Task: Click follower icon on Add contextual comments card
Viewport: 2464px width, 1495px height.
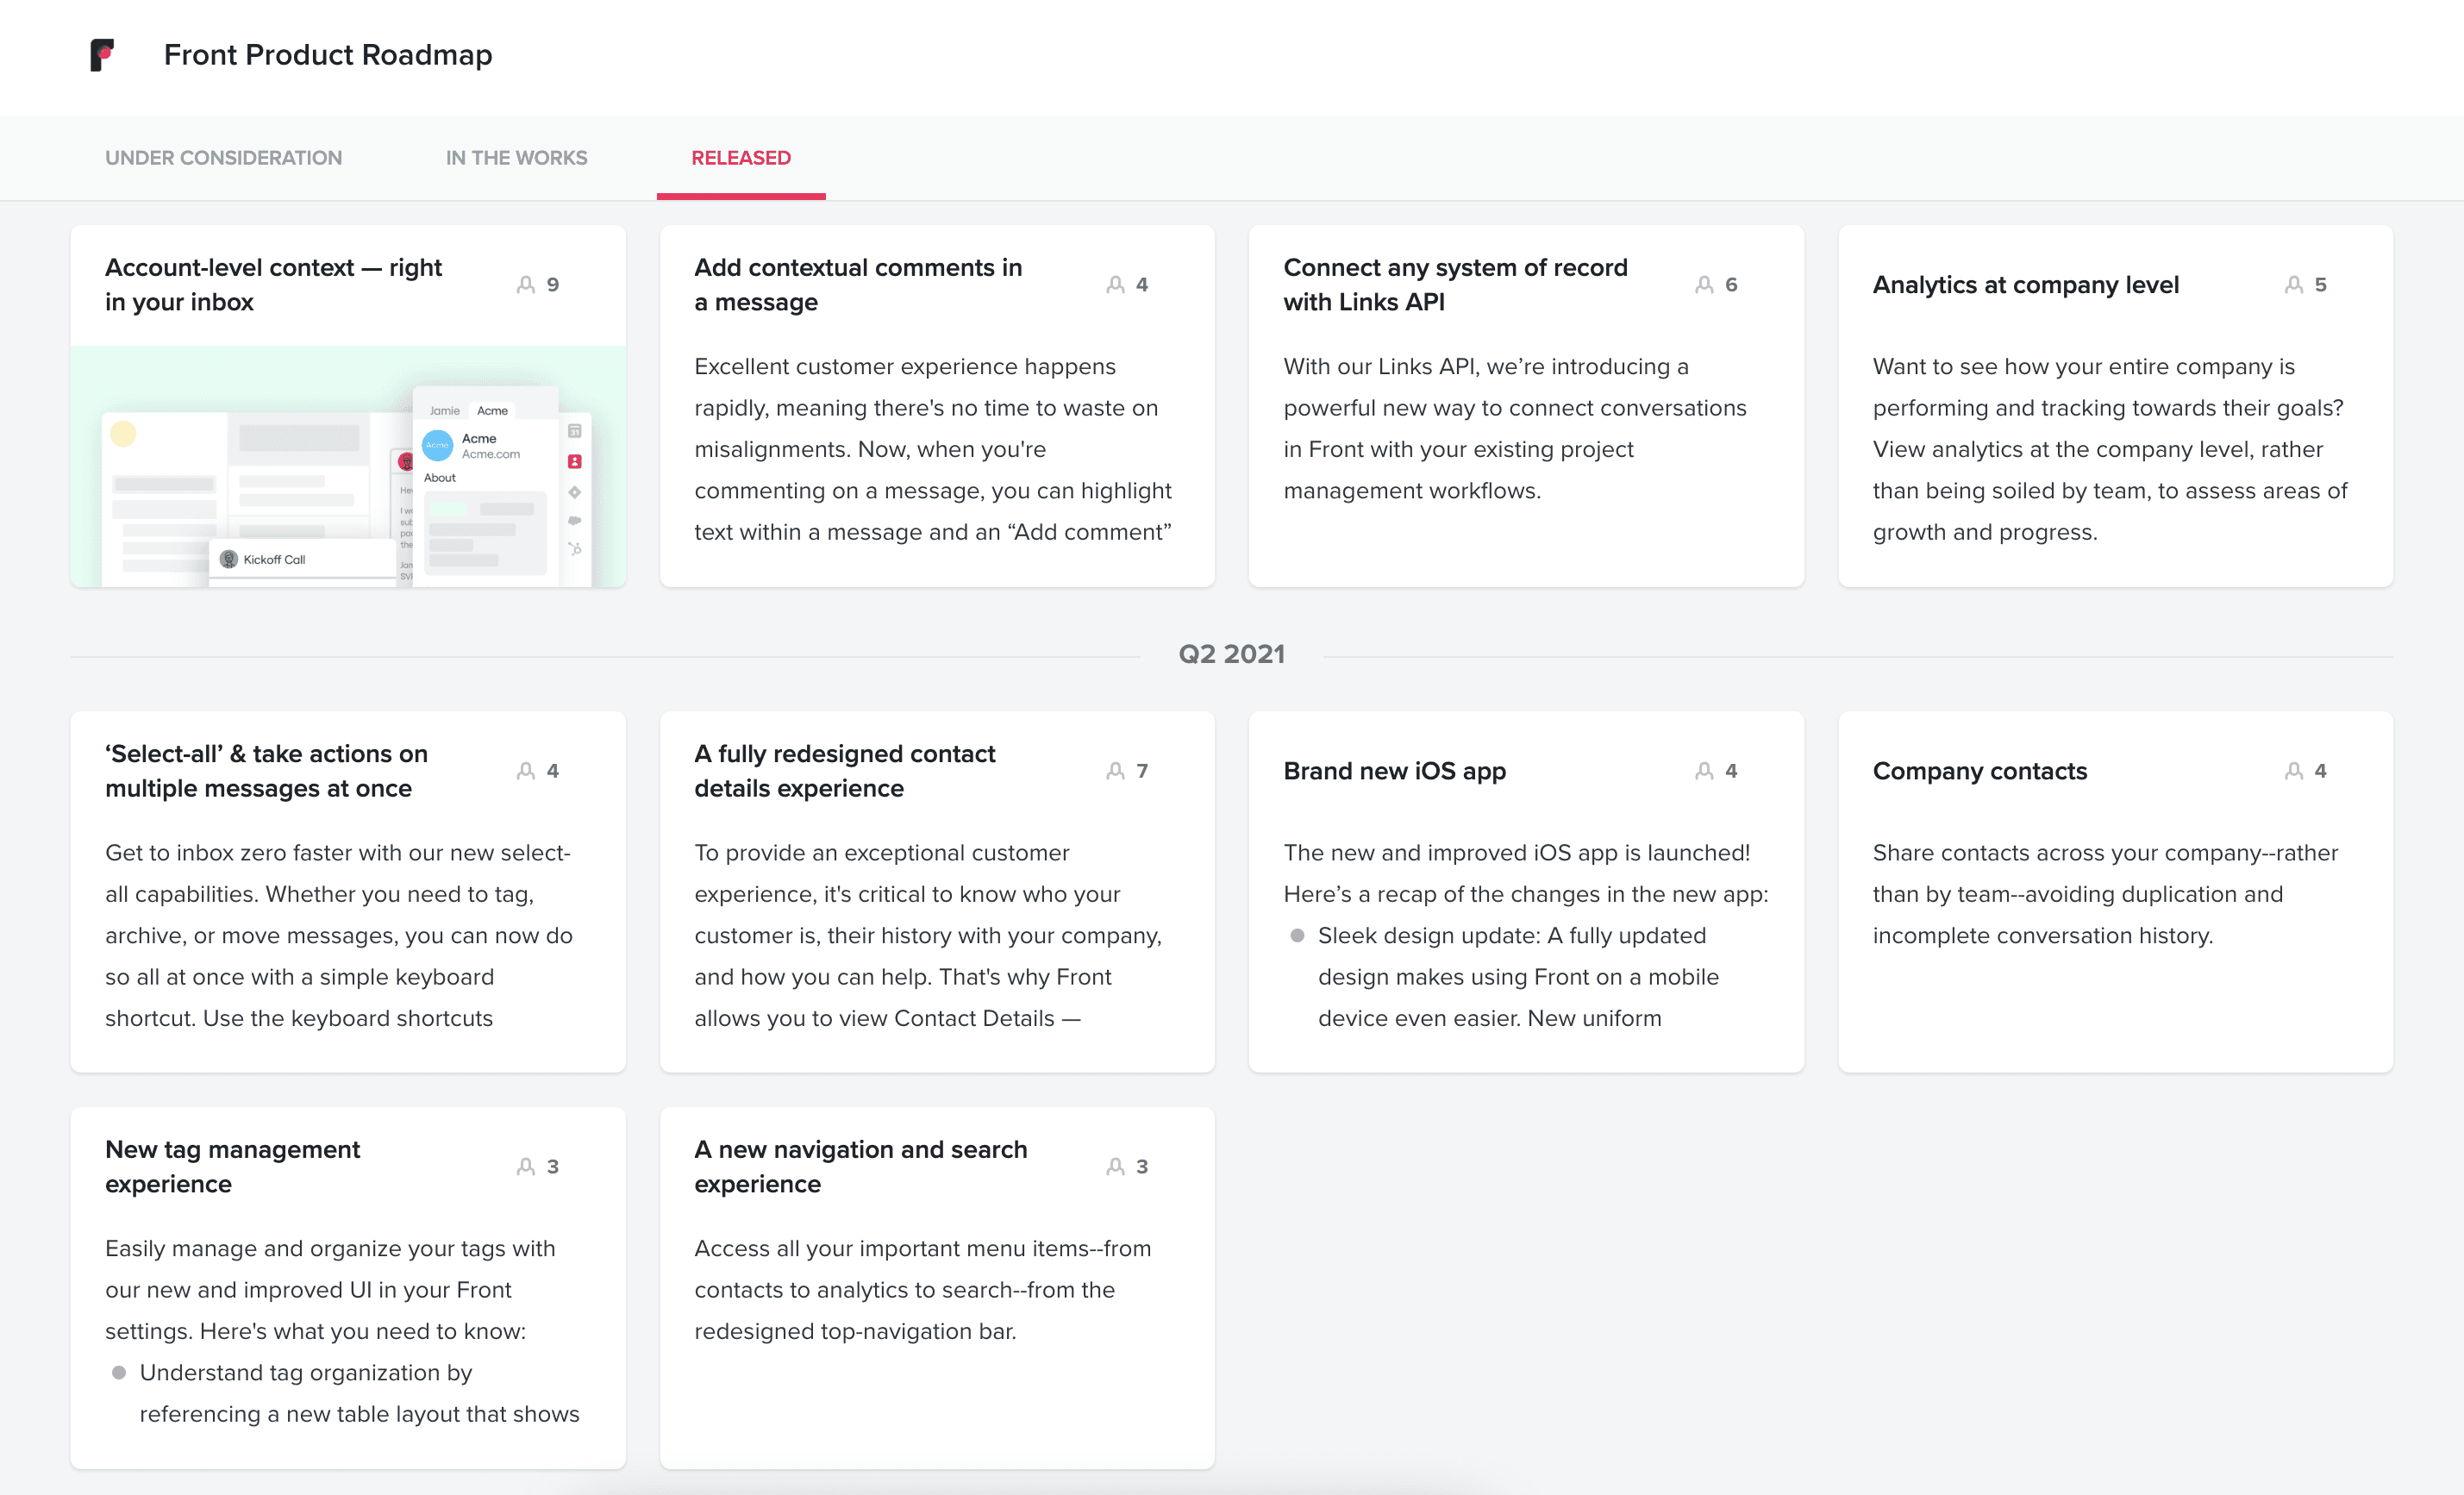Action: point(1115,285)
